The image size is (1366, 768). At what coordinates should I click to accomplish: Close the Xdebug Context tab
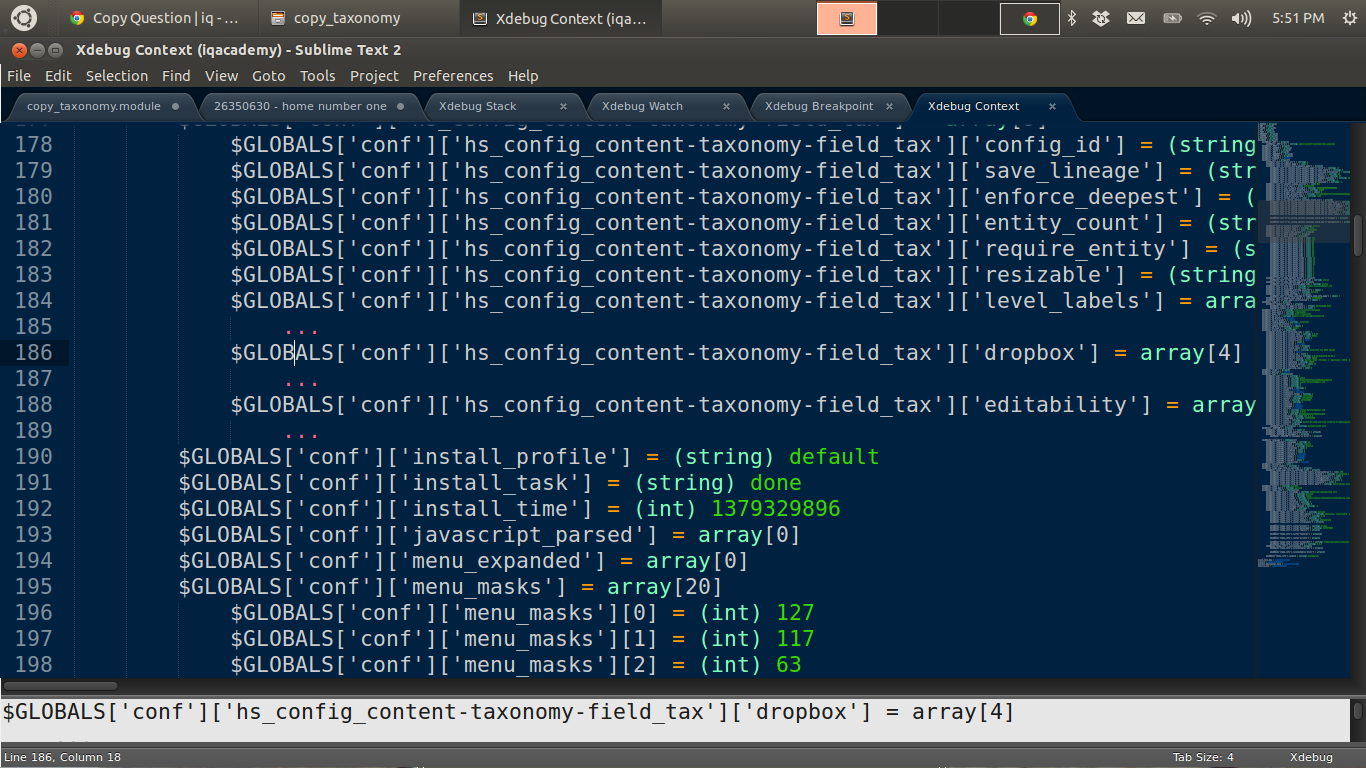[x=1052, y=106]
